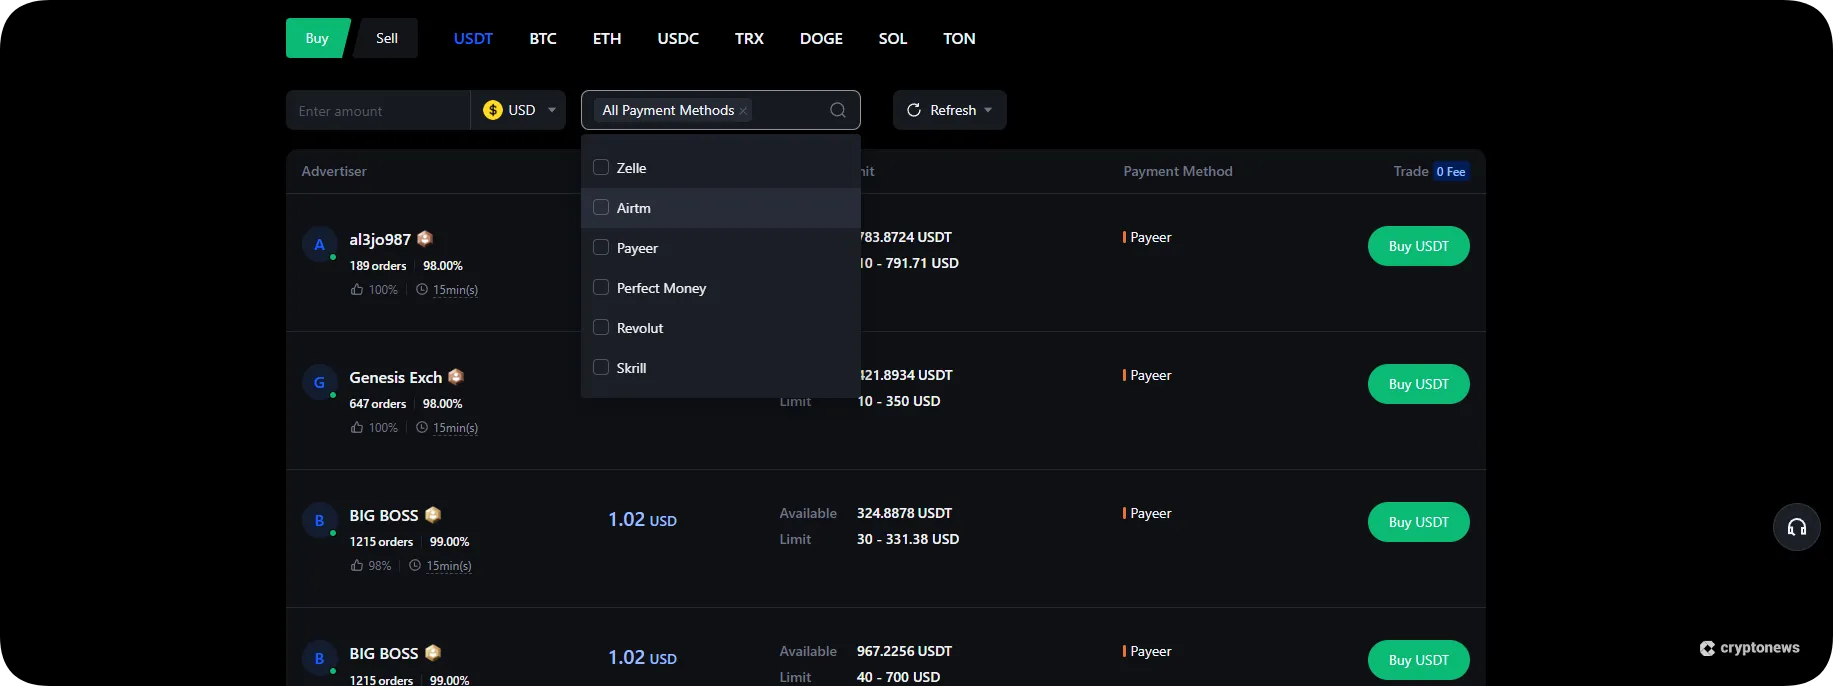Click al3jo987 avatar icon
This screenshot has height=686, width=1833.
tap(319, 244)
